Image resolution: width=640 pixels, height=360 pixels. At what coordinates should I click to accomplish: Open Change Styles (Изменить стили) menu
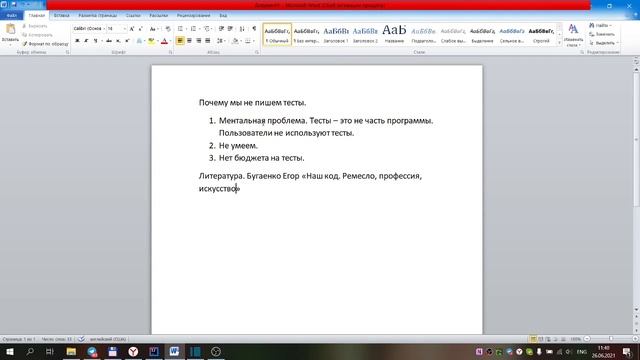click(573, 35)
